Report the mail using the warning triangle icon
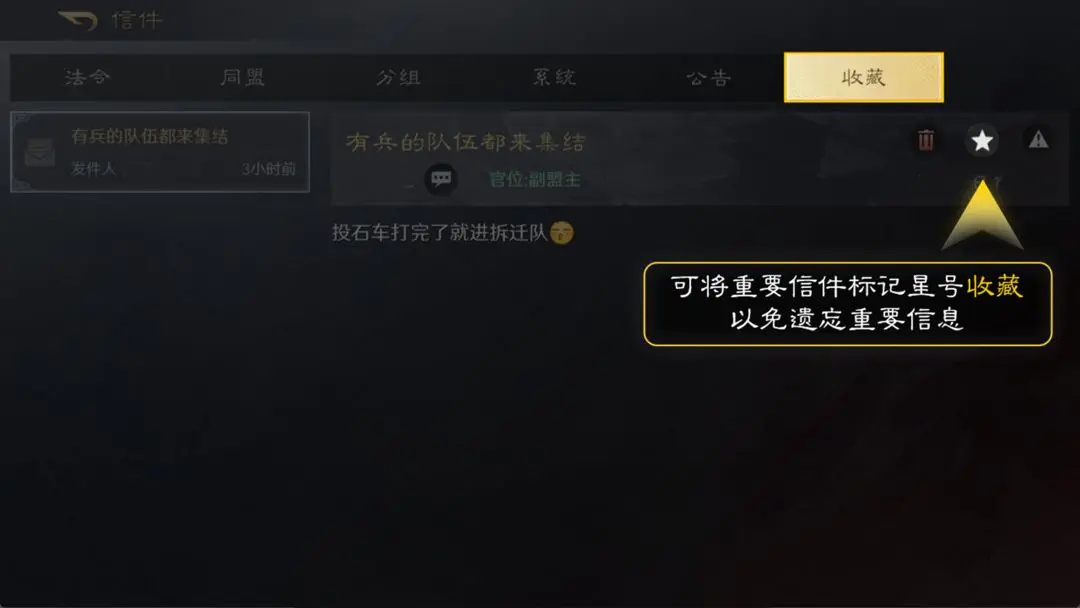The height and width of the screenshot is (608, 1080). point(1038,140)
